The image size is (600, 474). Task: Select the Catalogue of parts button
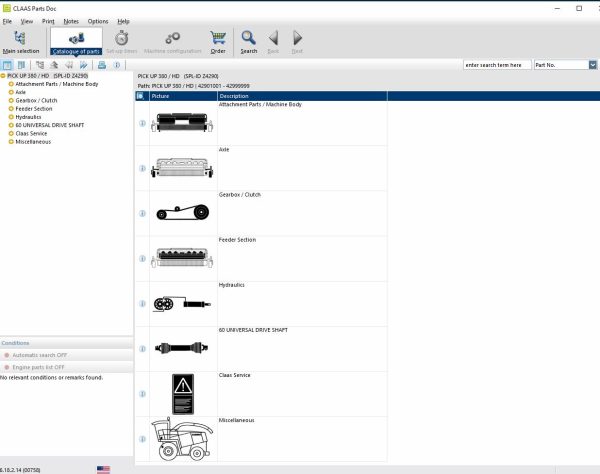coord(76,42)
